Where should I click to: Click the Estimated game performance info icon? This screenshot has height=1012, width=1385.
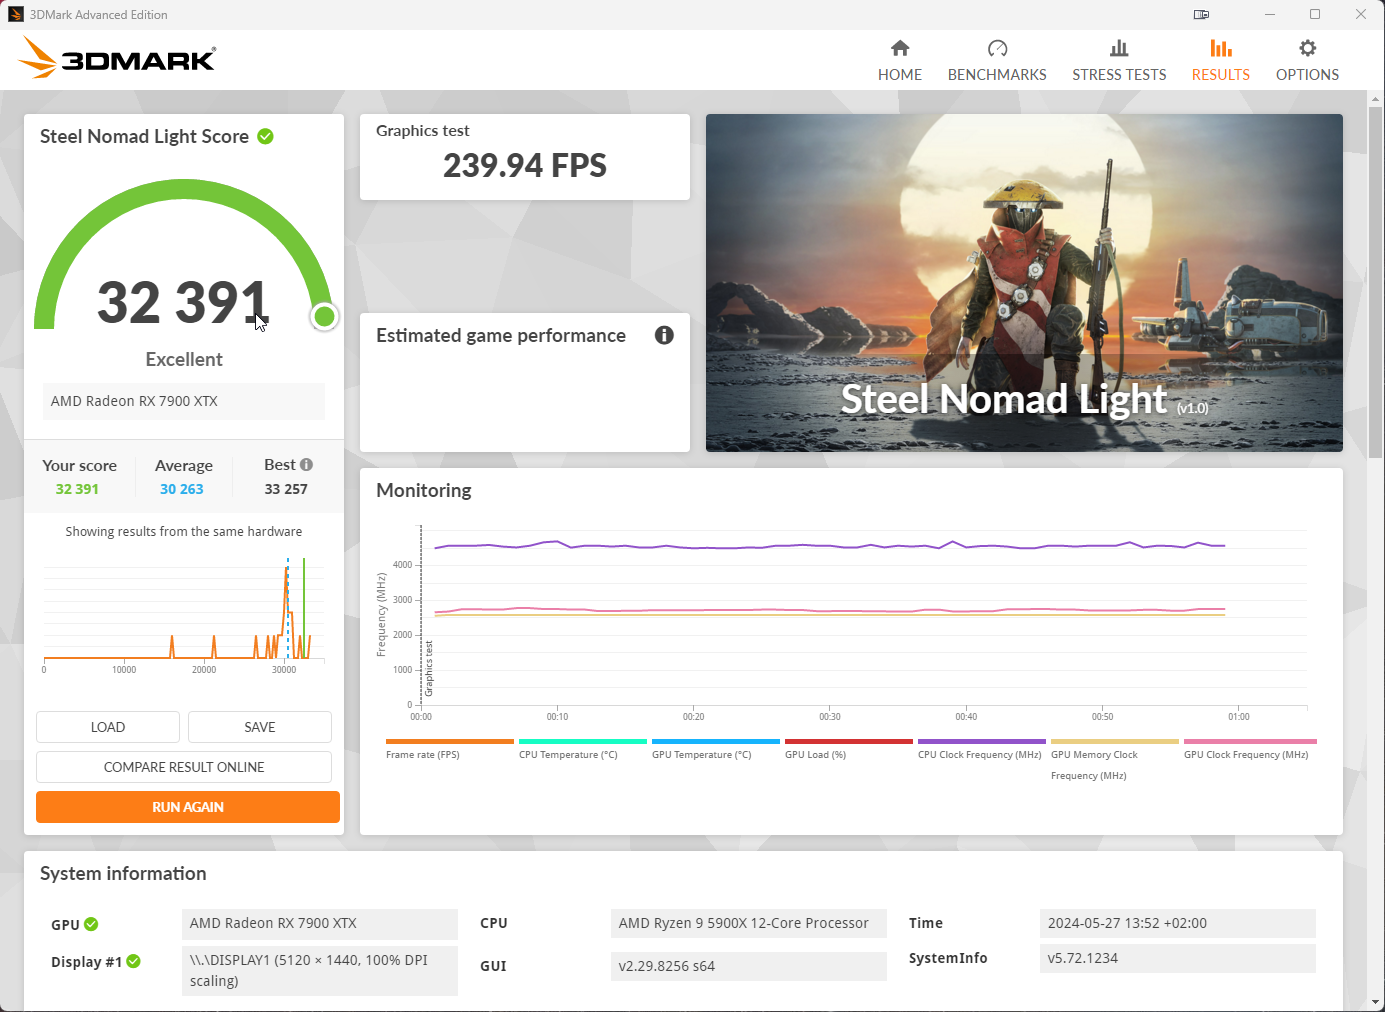[664, 335]
